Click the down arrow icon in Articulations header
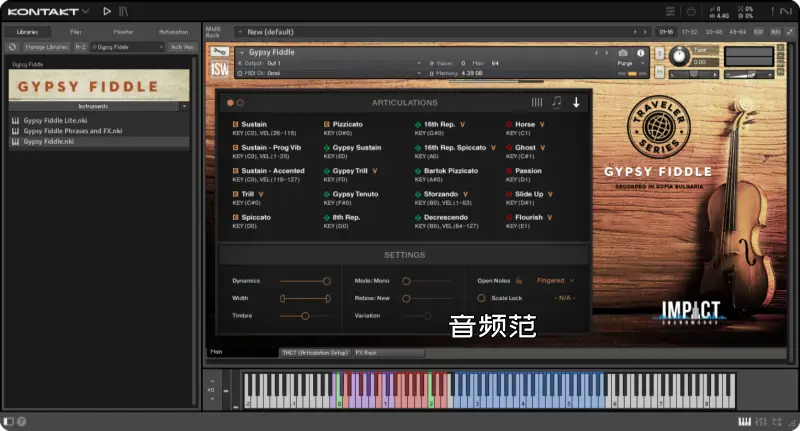 pos(576,102)
